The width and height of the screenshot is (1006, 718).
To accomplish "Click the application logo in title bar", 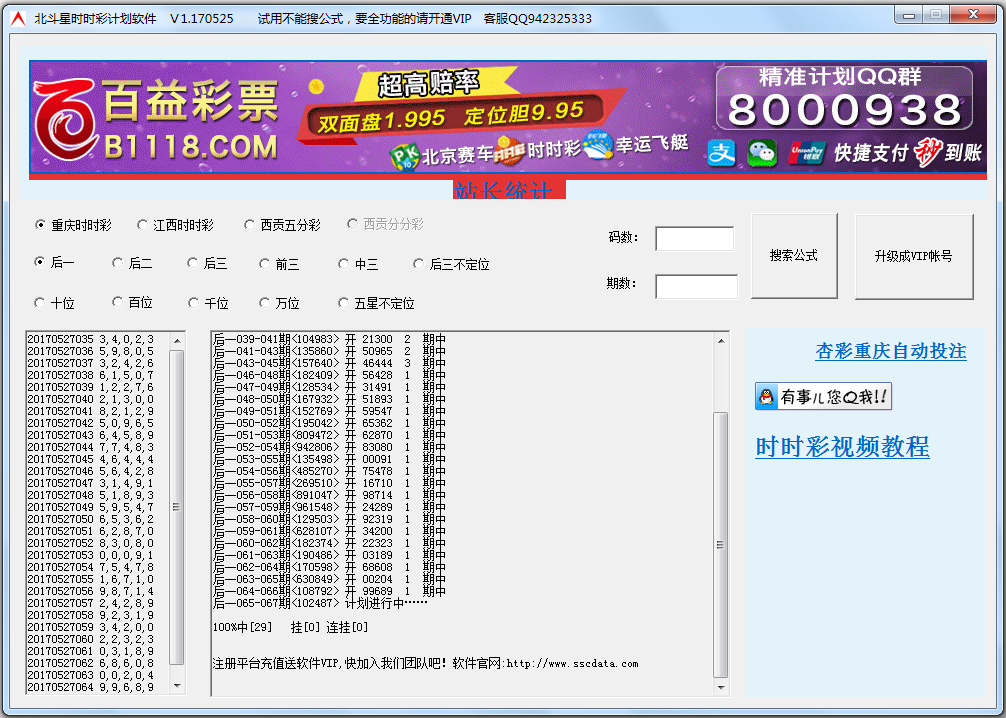I will click(x=18, y=19).
